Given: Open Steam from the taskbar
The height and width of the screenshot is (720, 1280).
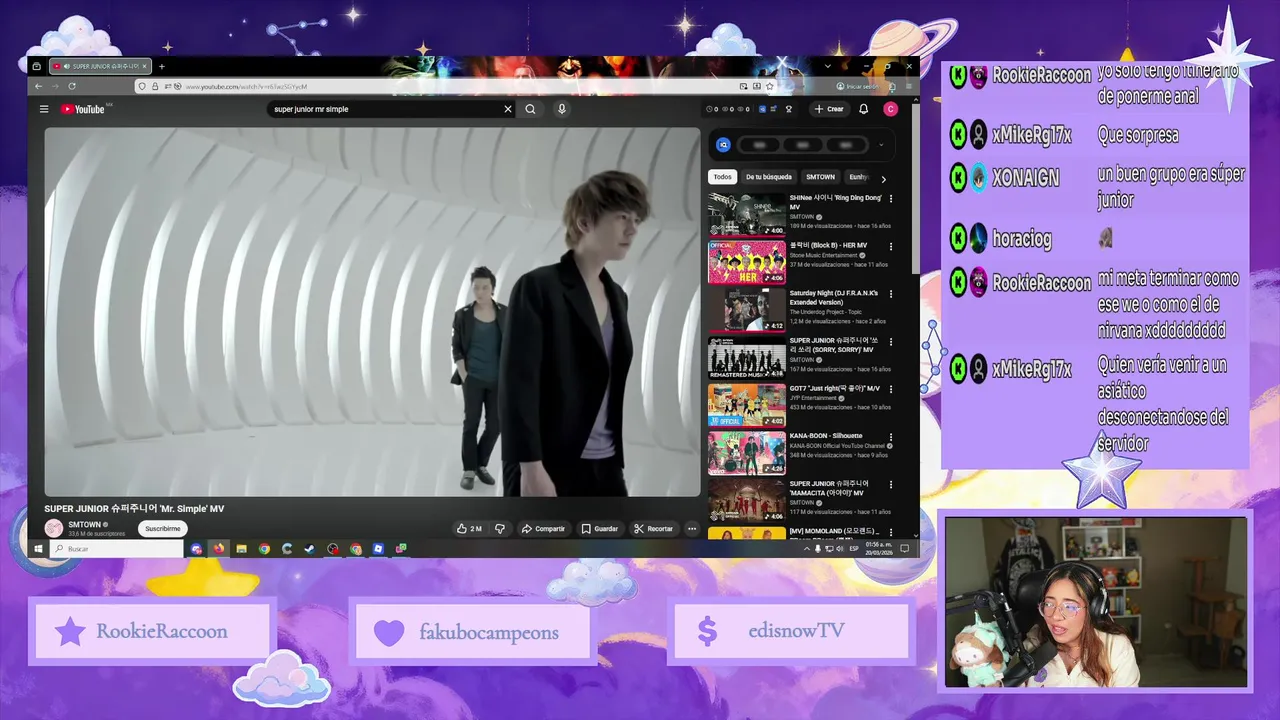Looking at the screenshot, I should [x=309, y=549].
